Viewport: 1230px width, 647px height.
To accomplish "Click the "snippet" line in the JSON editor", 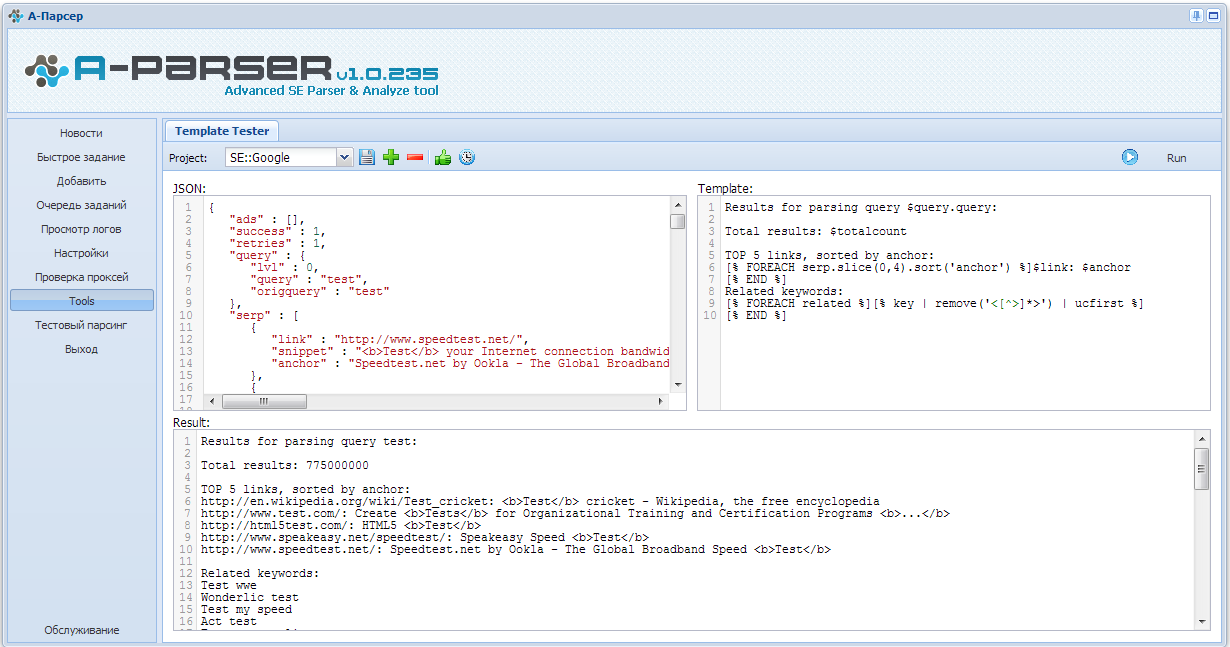I will click(x=470, y=352).
